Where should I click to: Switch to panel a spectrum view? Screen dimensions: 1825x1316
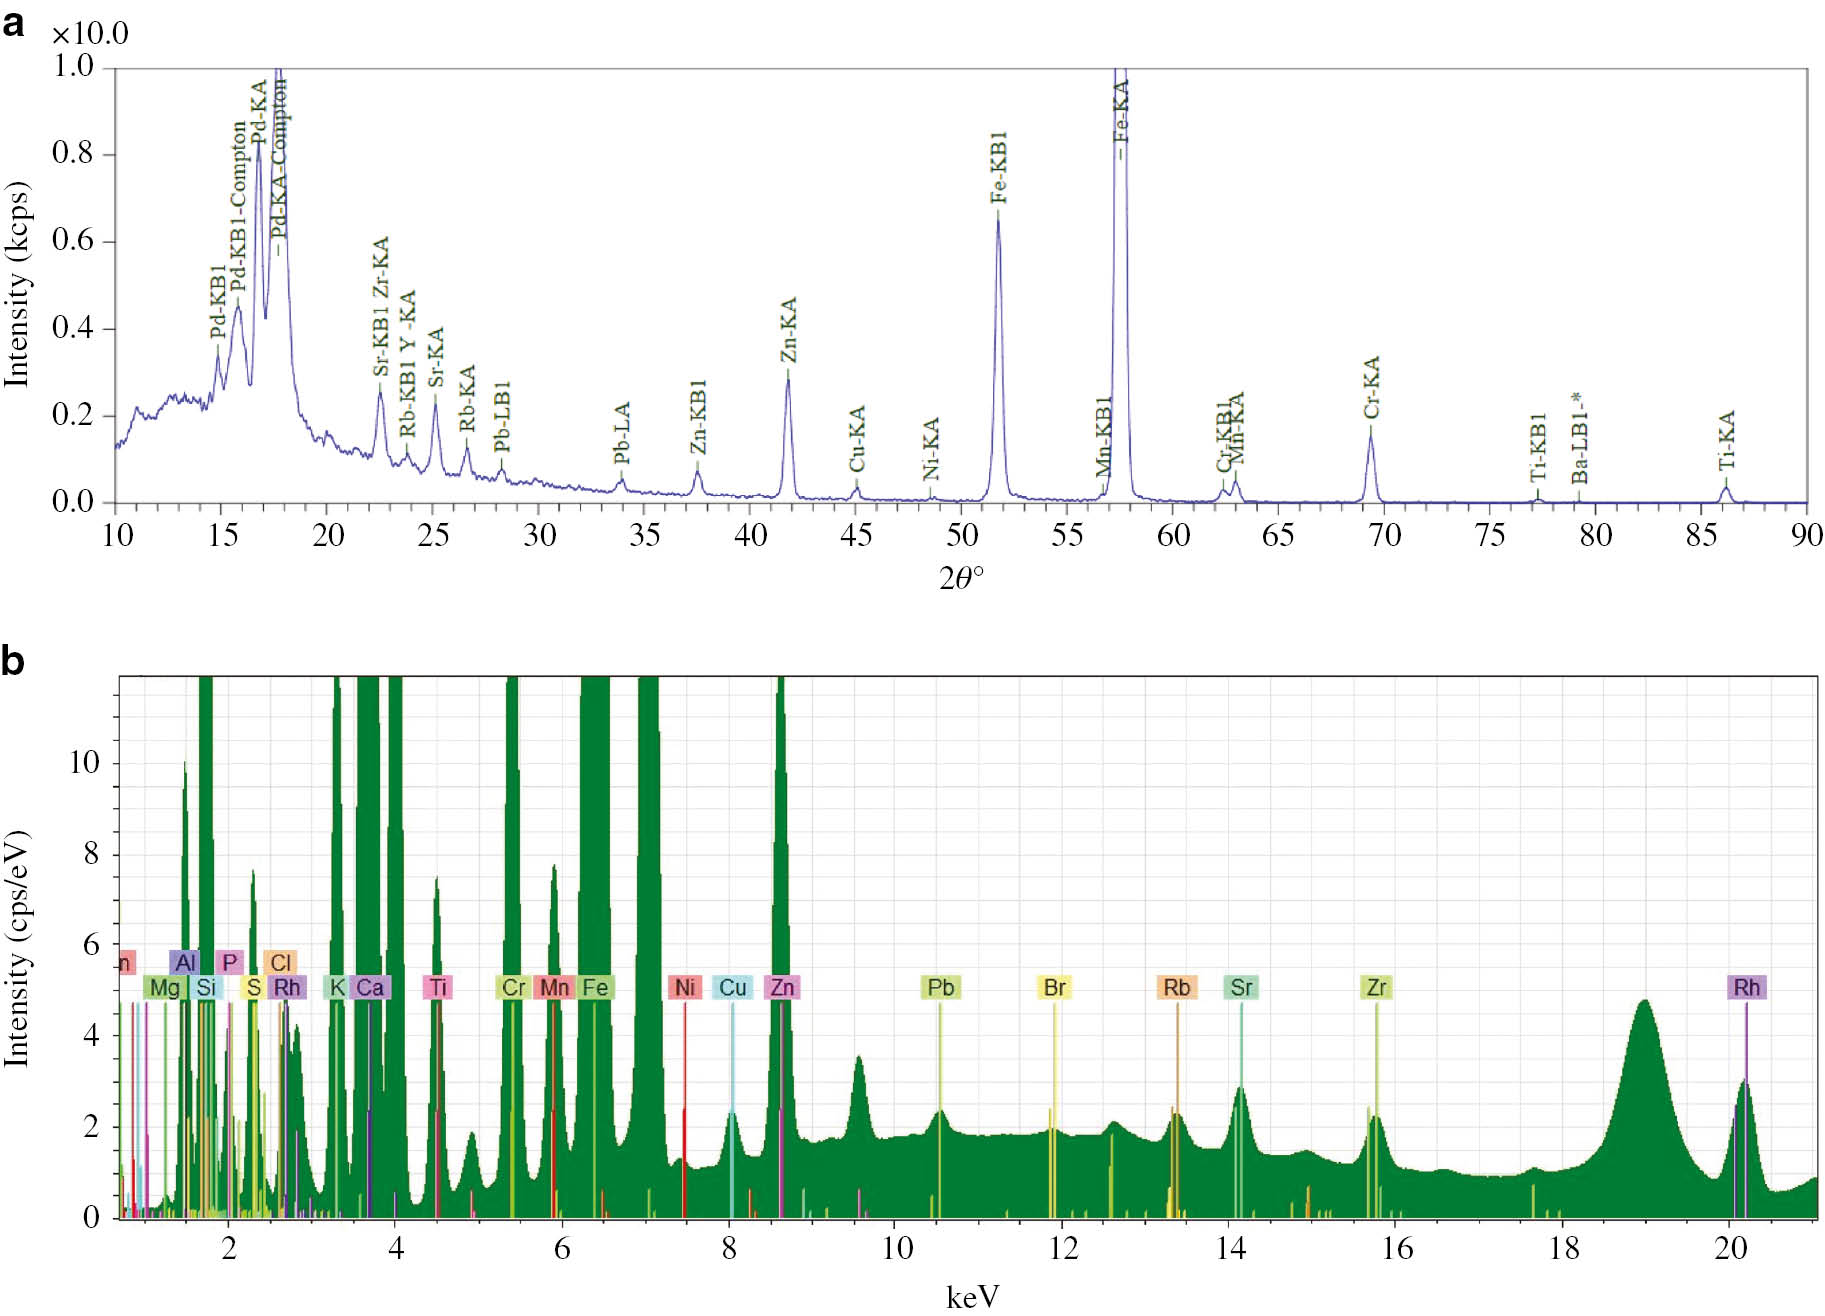[12, 24]
